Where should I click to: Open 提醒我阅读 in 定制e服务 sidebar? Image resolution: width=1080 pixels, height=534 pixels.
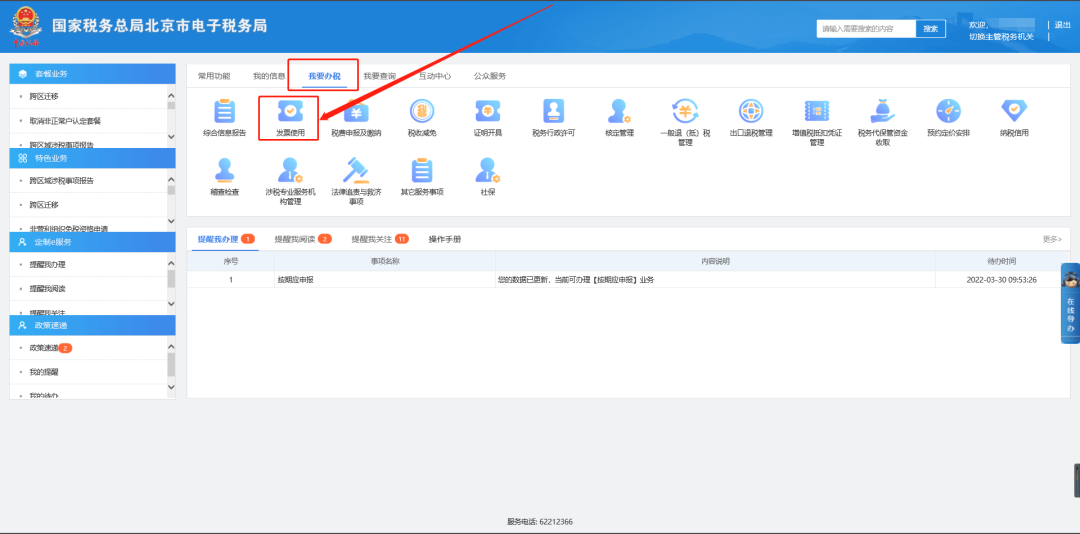(x=48, y=289)
